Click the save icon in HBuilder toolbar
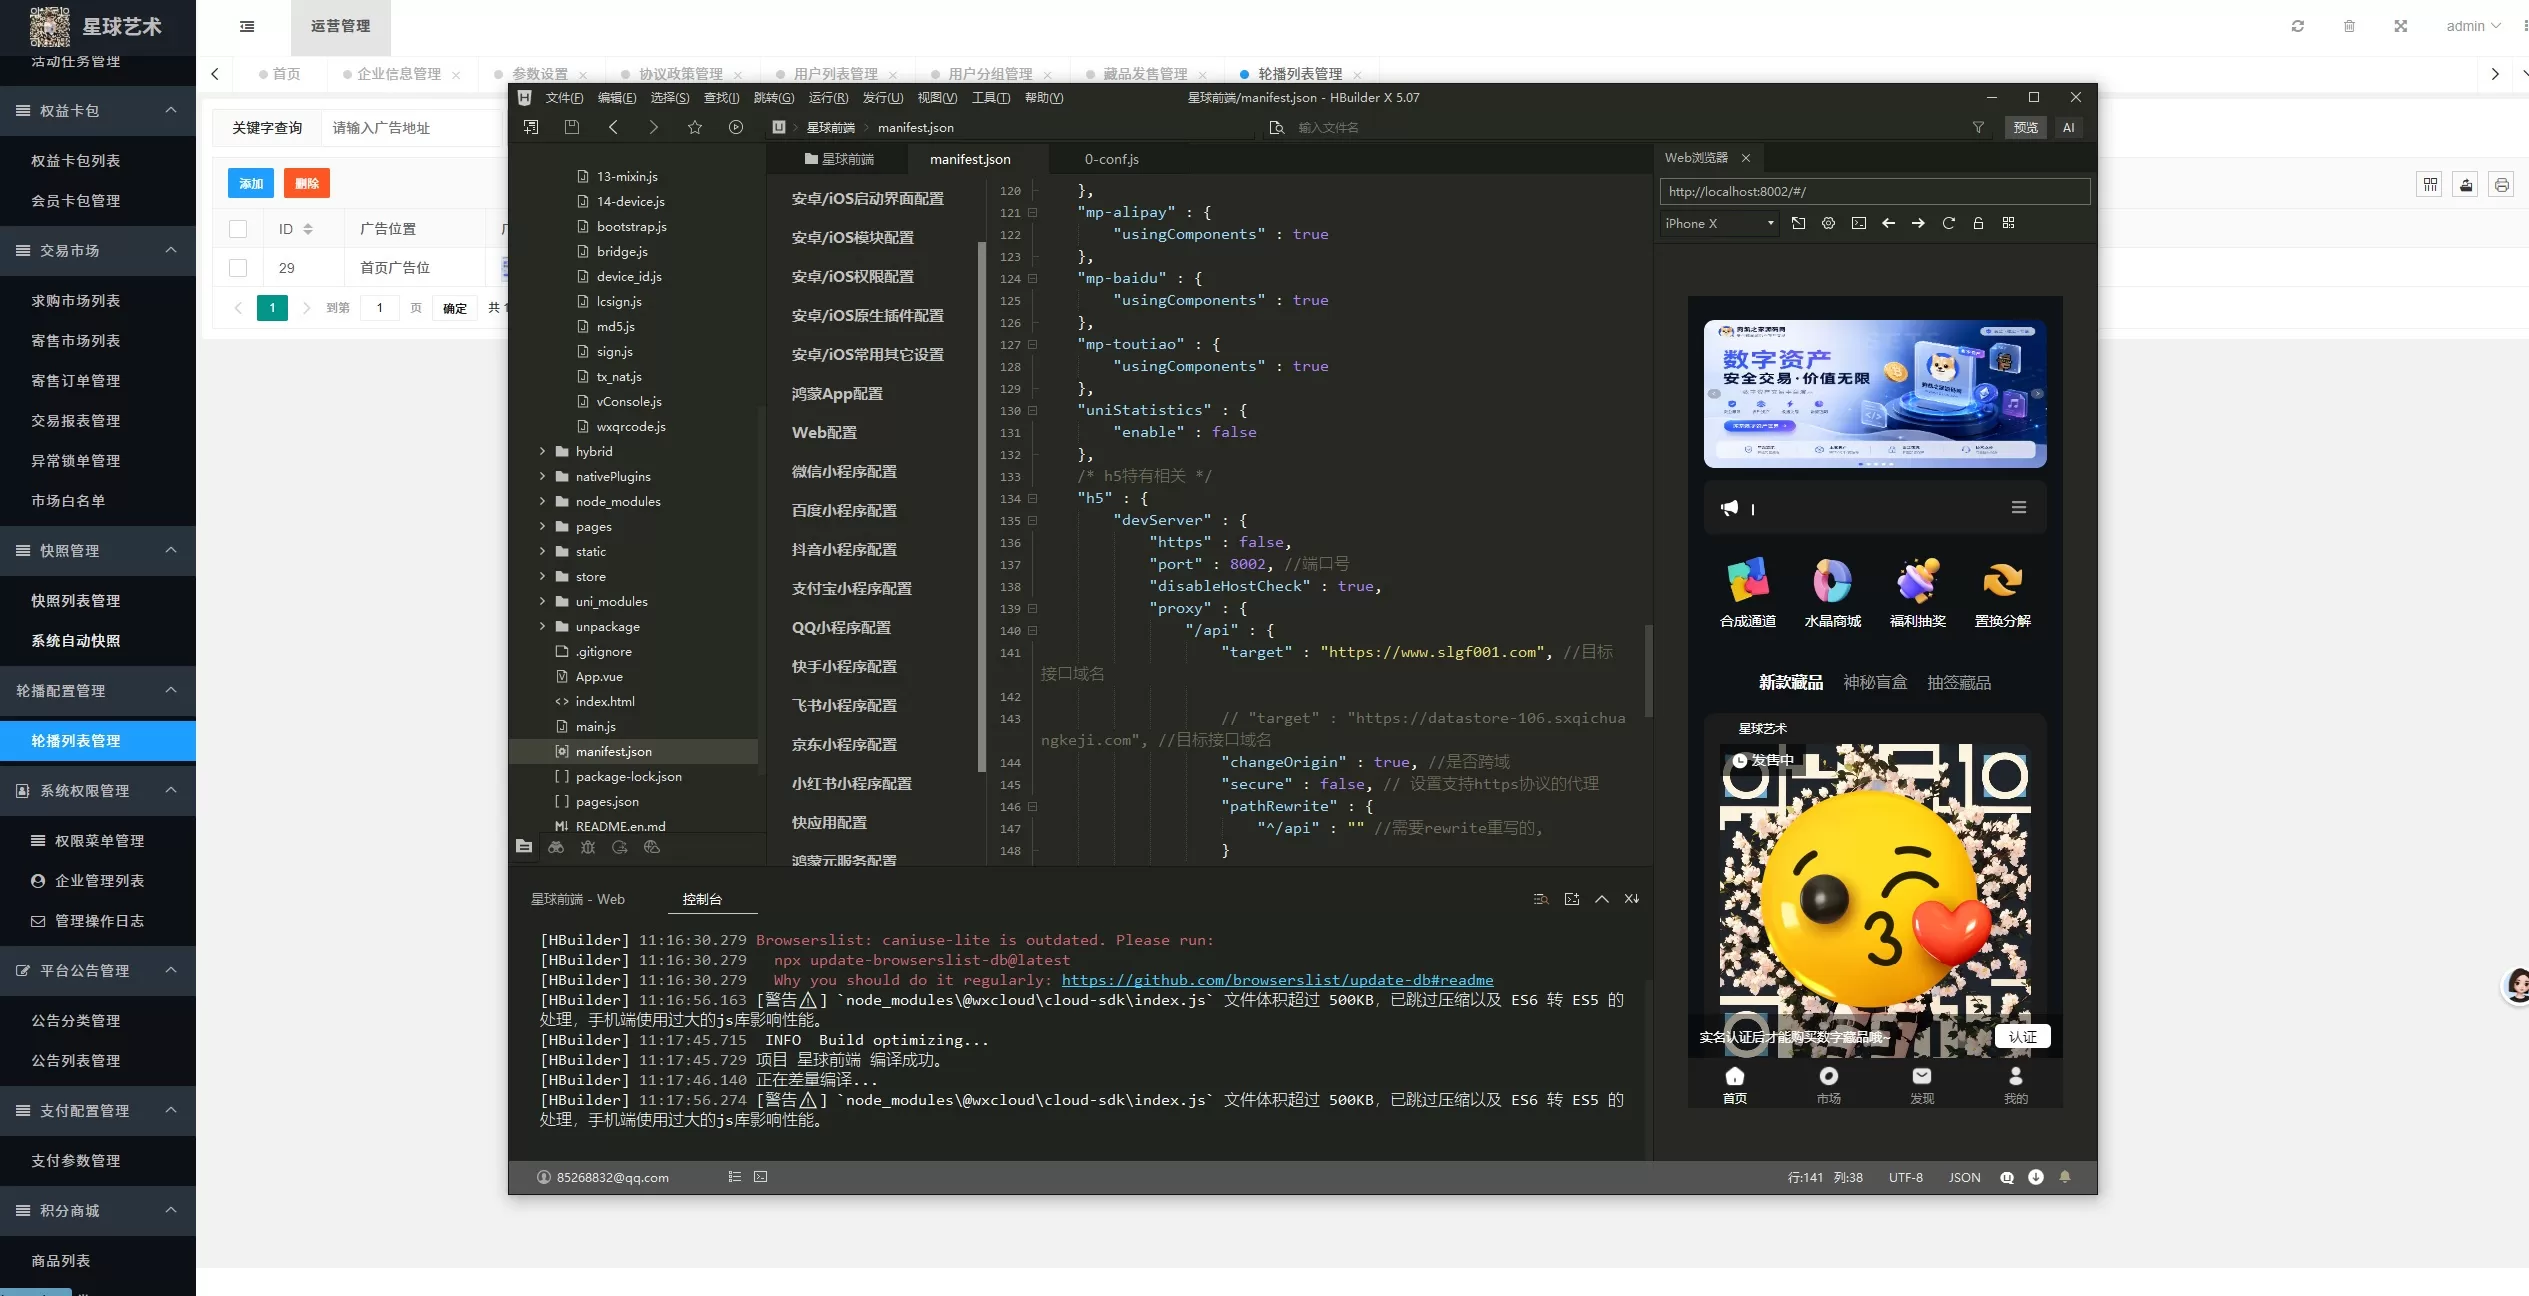The height and width of the screenshot is (1296, 2529). pyautogui.click(x=572, y=127)
